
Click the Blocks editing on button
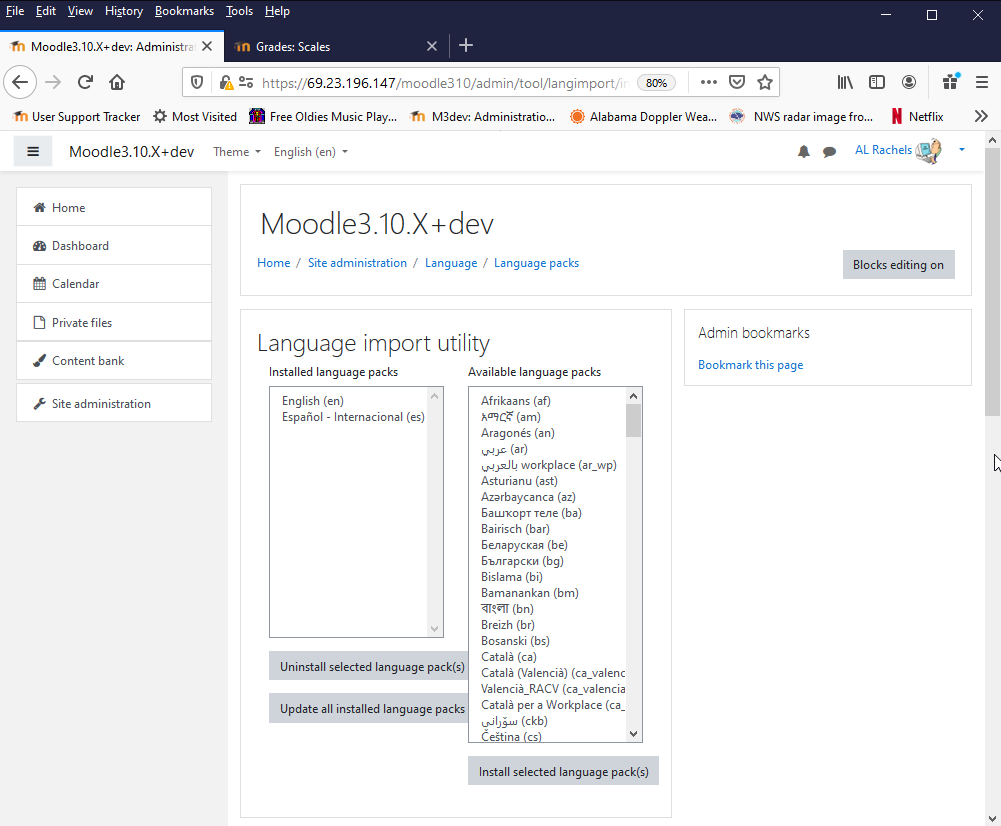[898, 265]
